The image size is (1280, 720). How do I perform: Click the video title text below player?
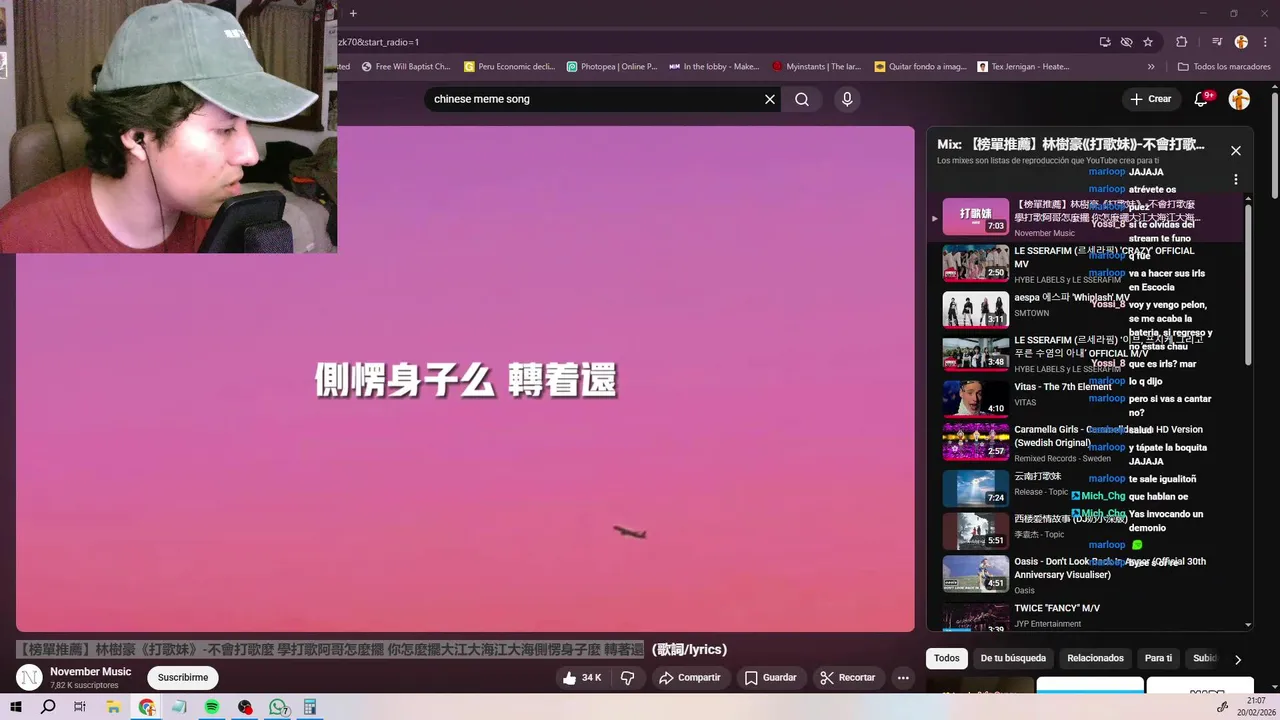point(371,650)
